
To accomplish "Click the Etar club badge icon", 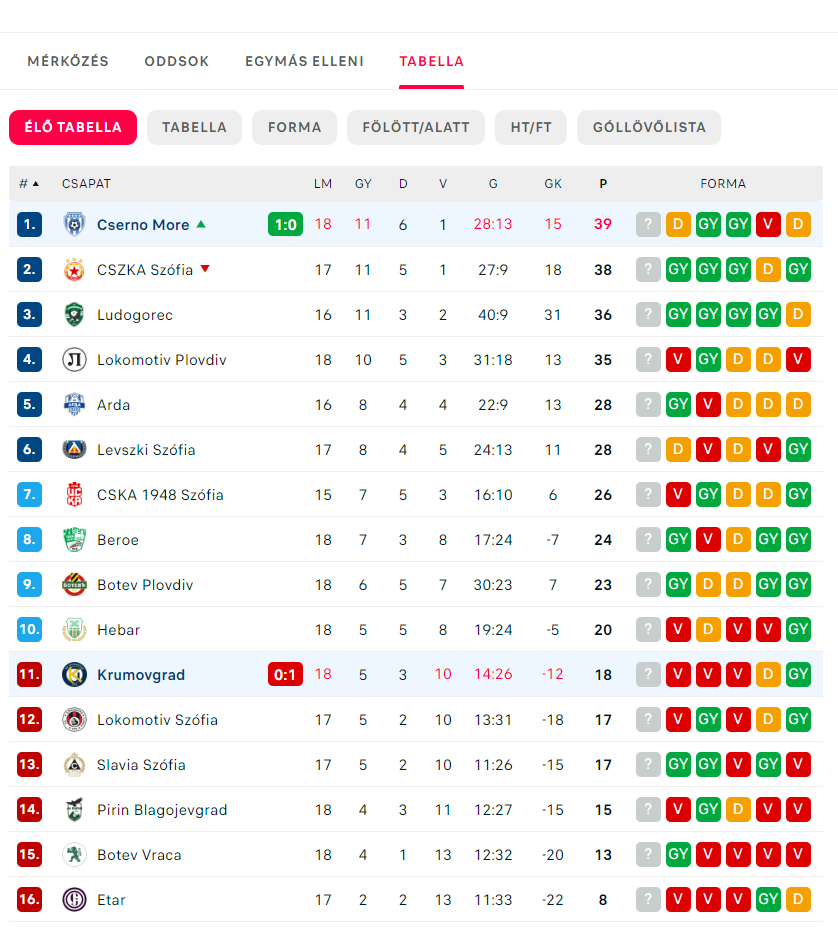I will coord(74,900).
